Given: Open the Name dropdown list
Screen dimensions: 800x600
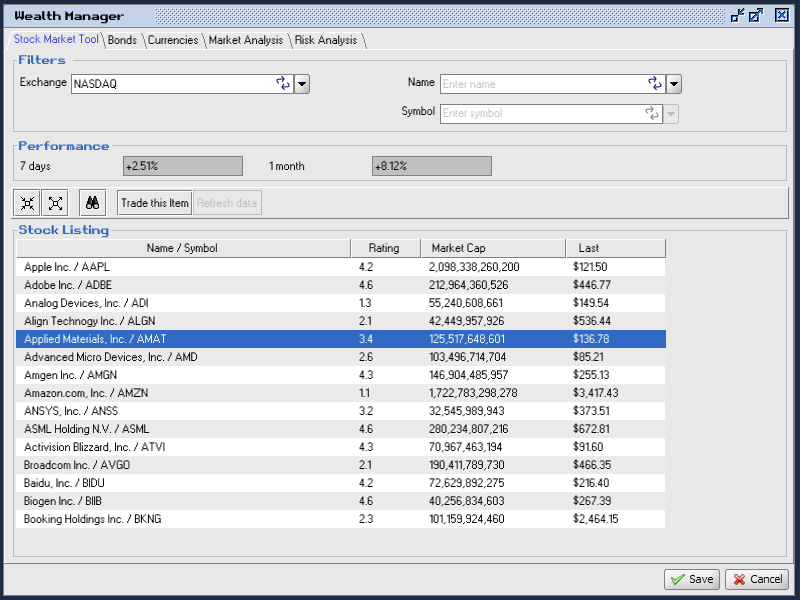Looking at the screenshot, I should (x=674, y=84).
